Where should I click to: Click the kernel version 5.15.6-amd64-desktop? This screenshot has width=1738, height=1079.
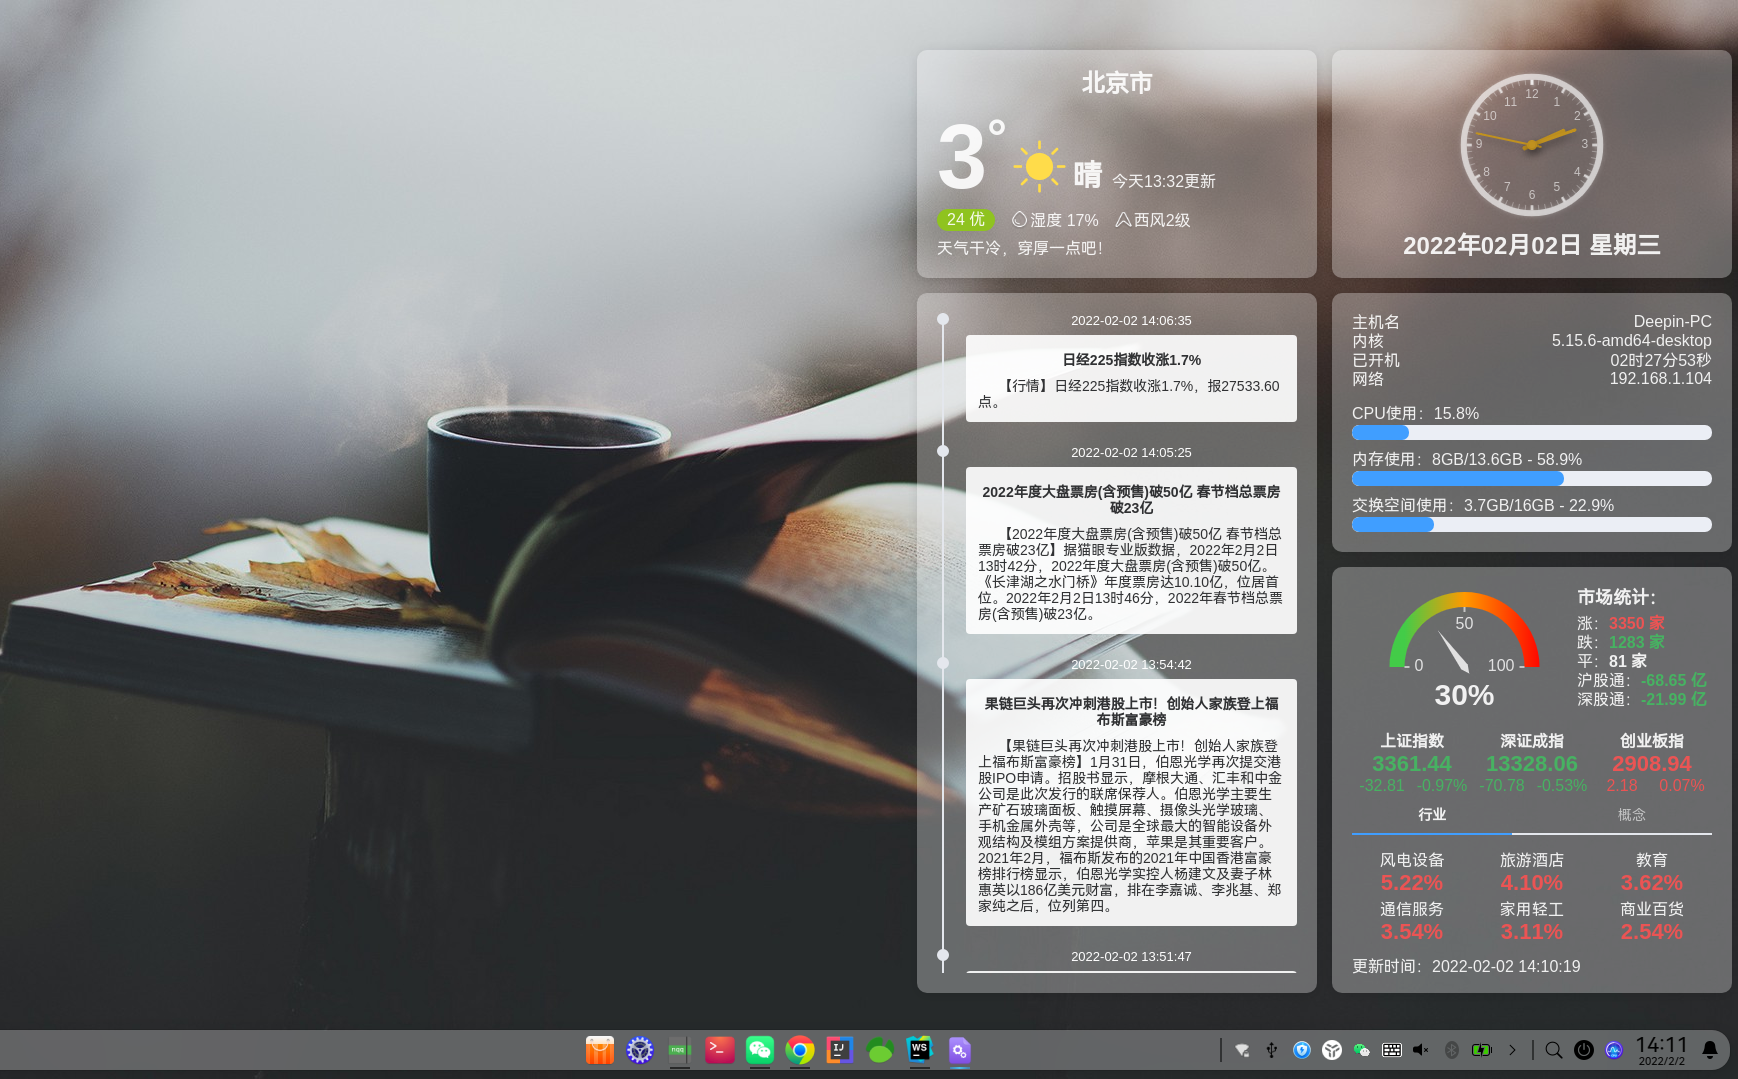[1632, 341]
